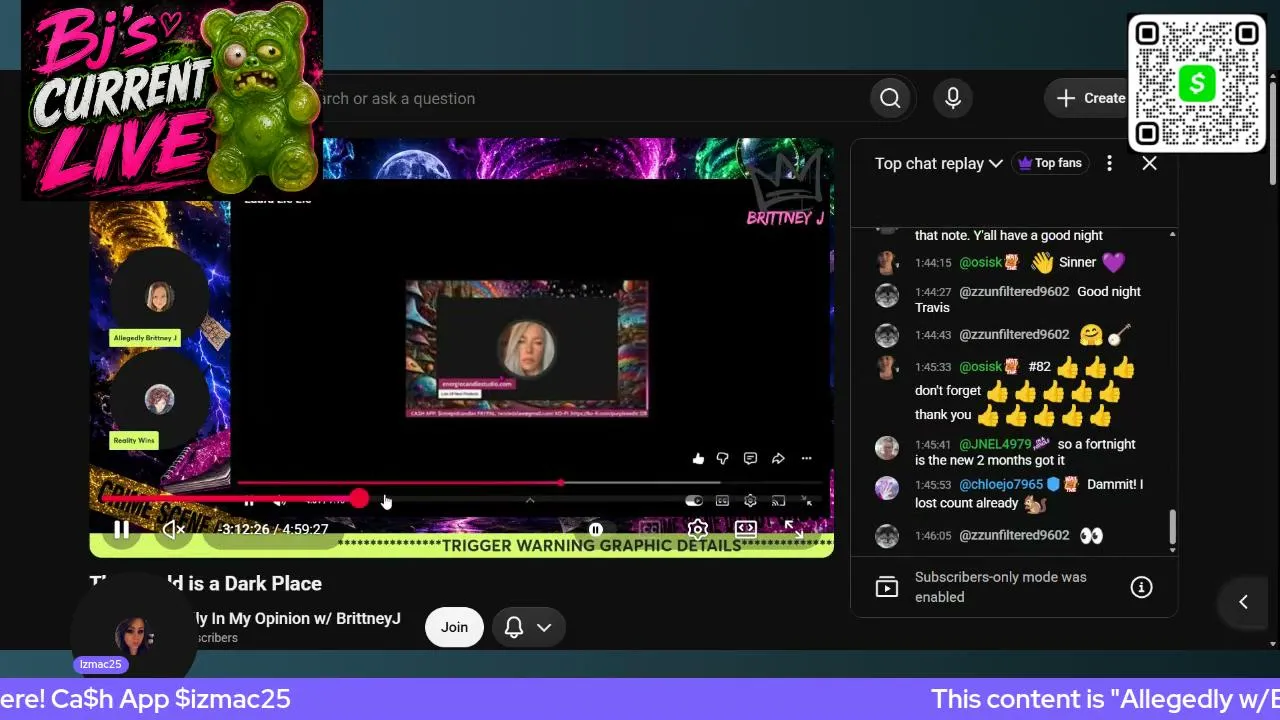Click the chat scrollbar thumb
The width and height of the screenshot is (1280, 720).
coord(1172,526)
